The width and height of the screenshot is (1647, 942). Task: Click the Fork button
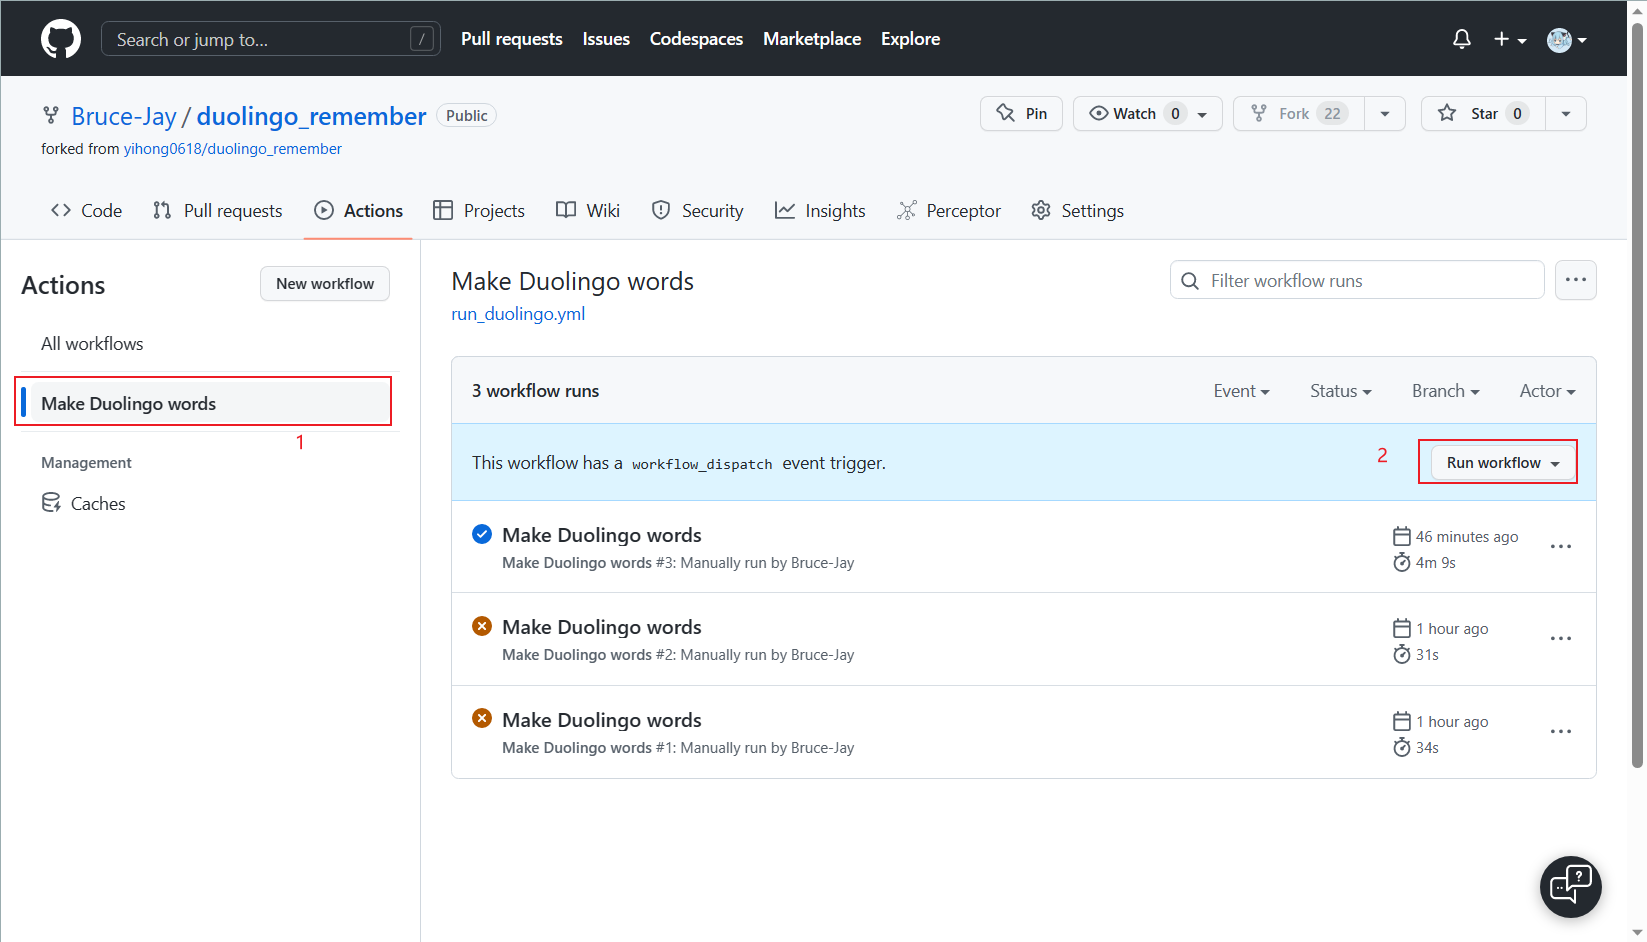[1298, 114]
